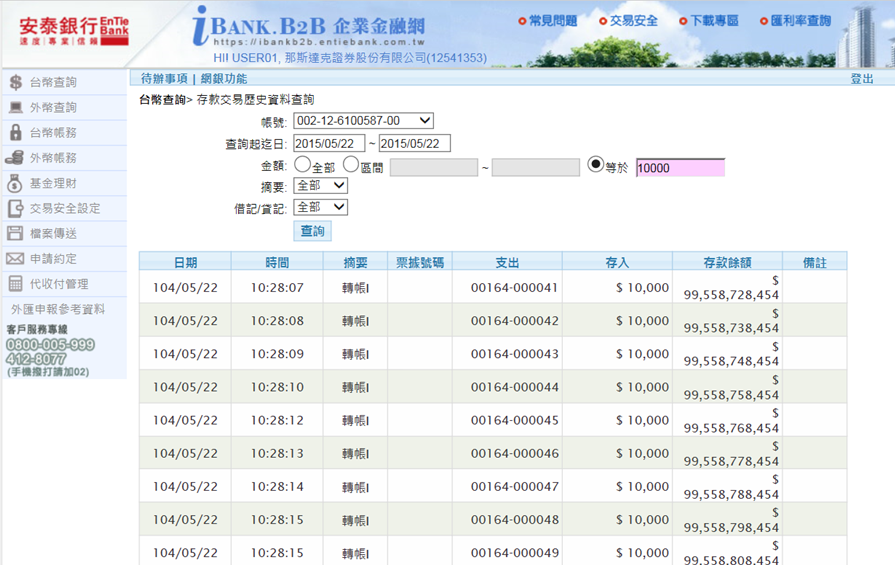Click the disabled range maximum amount field
The width and height of the screenshot is (895, 574).
click(x=536, y=167)
